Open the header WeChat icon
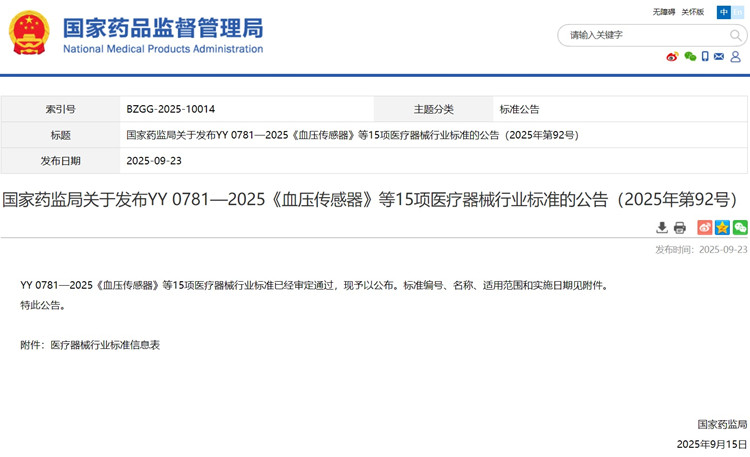 click(x=689, y=57)
